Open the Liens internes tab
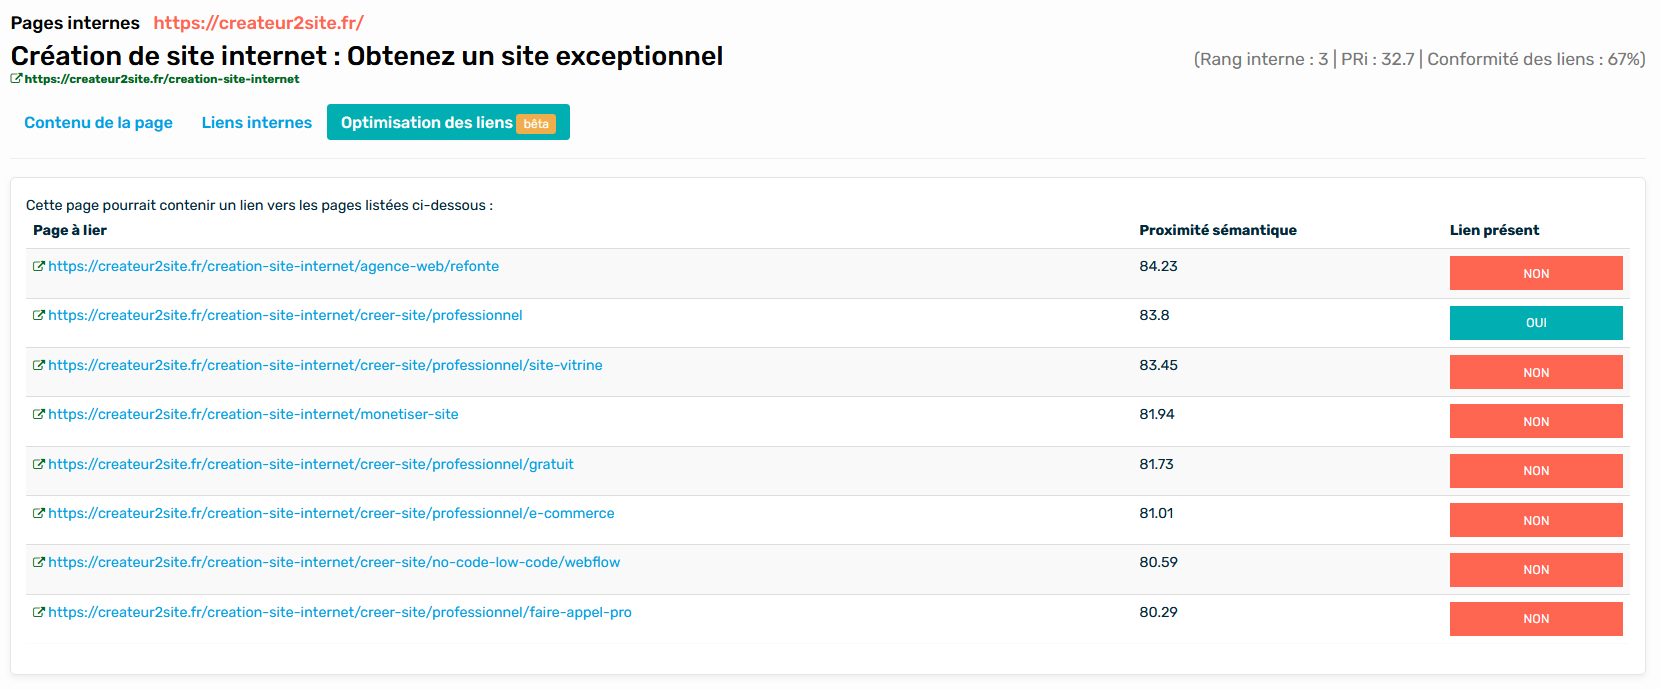 coord(256,123)
